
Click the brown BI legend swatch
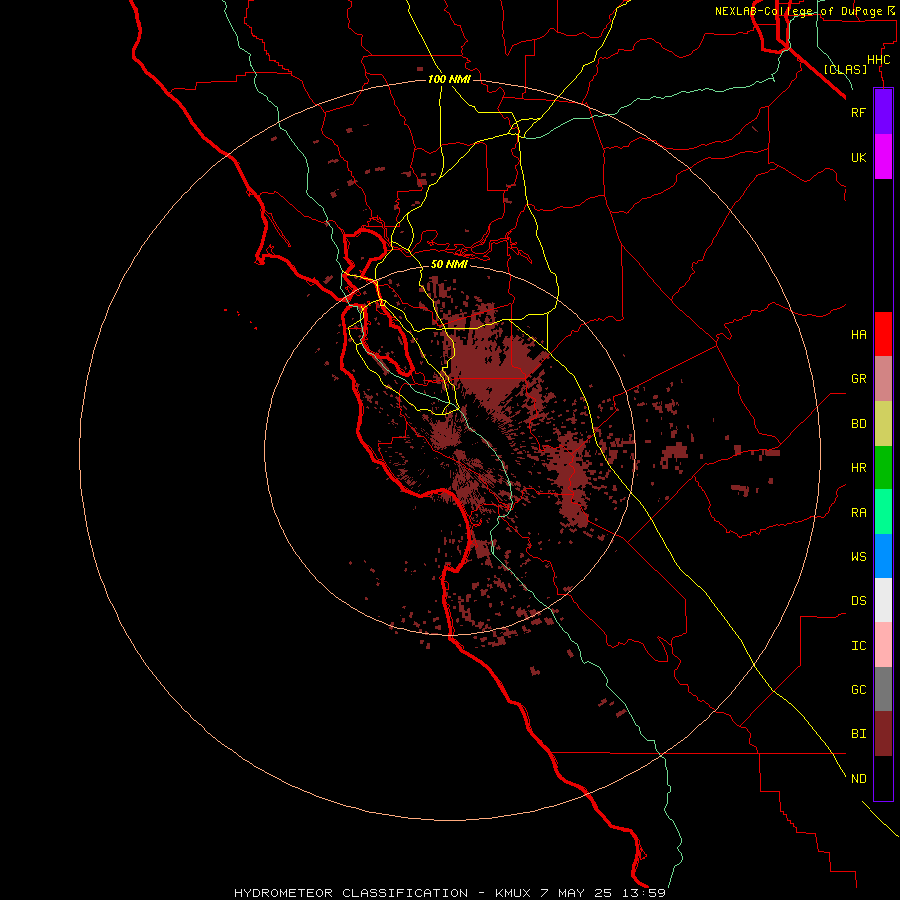coord(883,734)
